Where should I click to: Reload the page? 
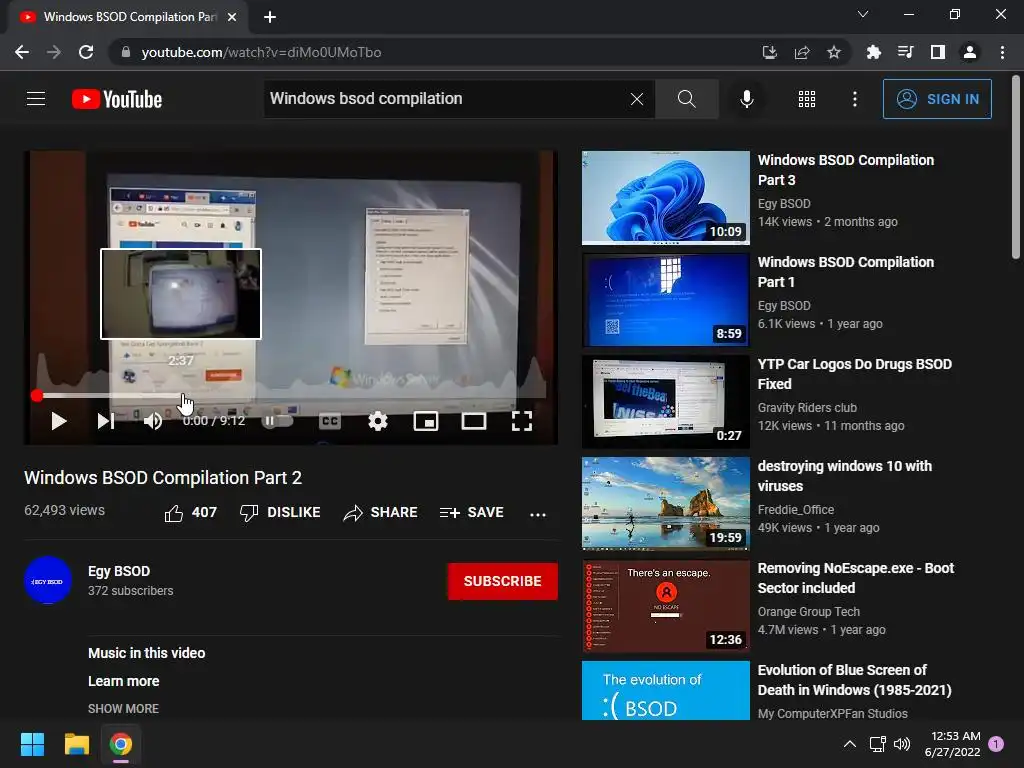(x=86, y=52)
